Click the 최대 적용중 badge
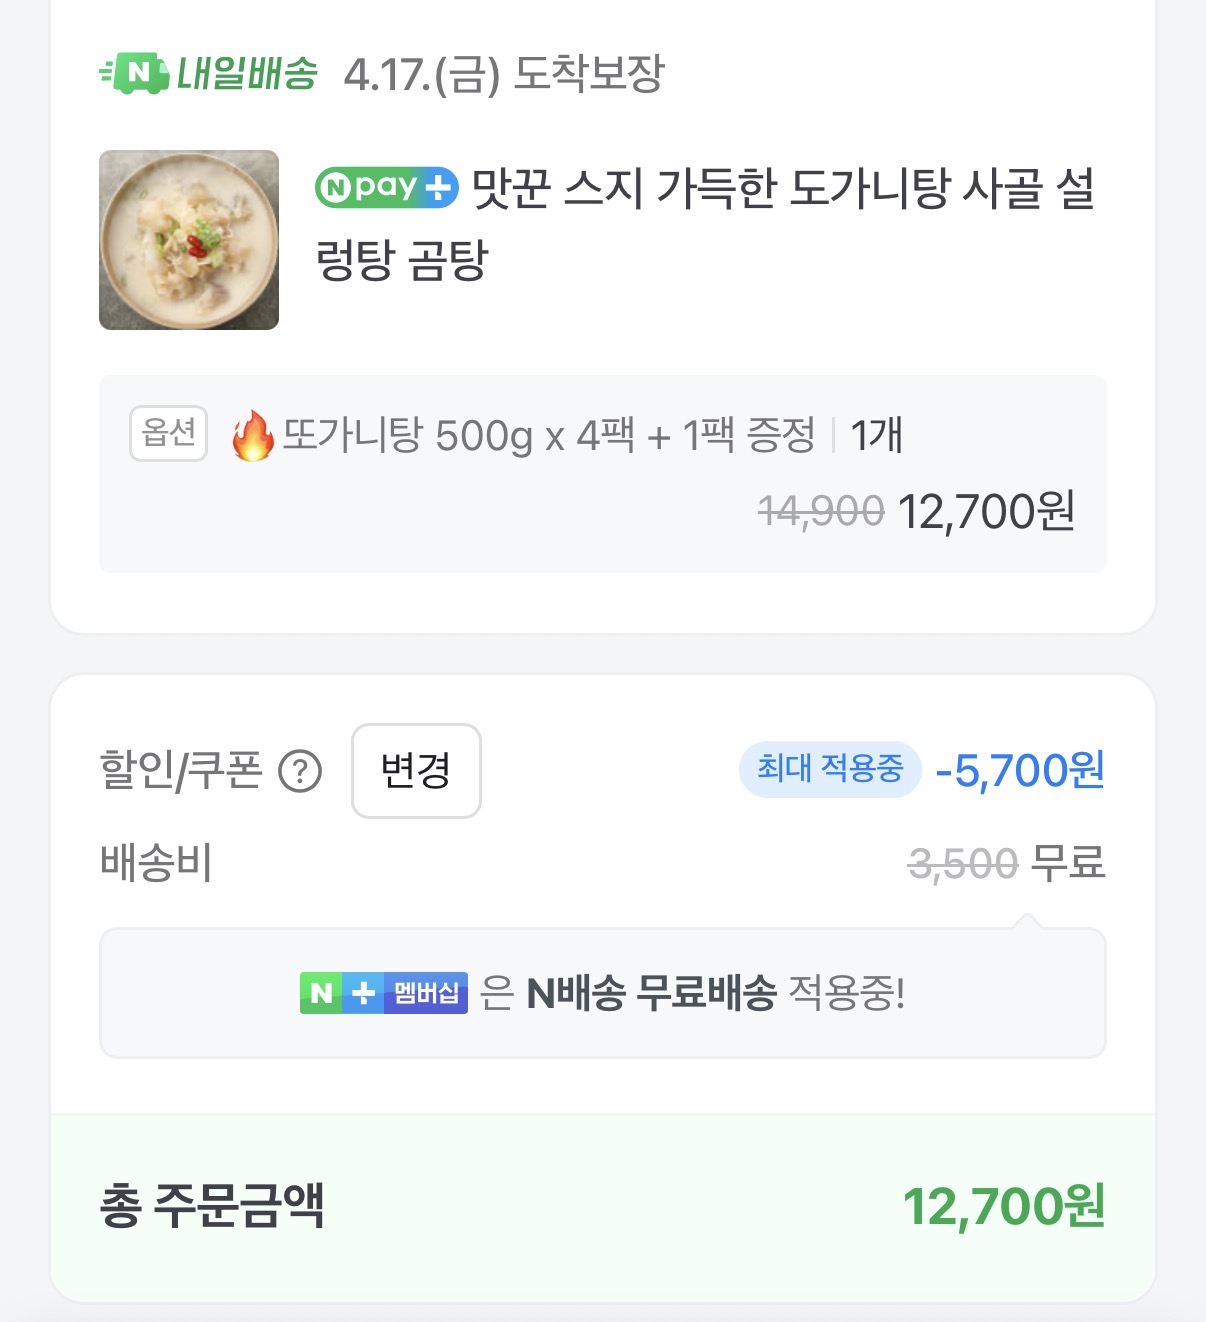This screenshot has width=1206, height=1322. point(829,769)
